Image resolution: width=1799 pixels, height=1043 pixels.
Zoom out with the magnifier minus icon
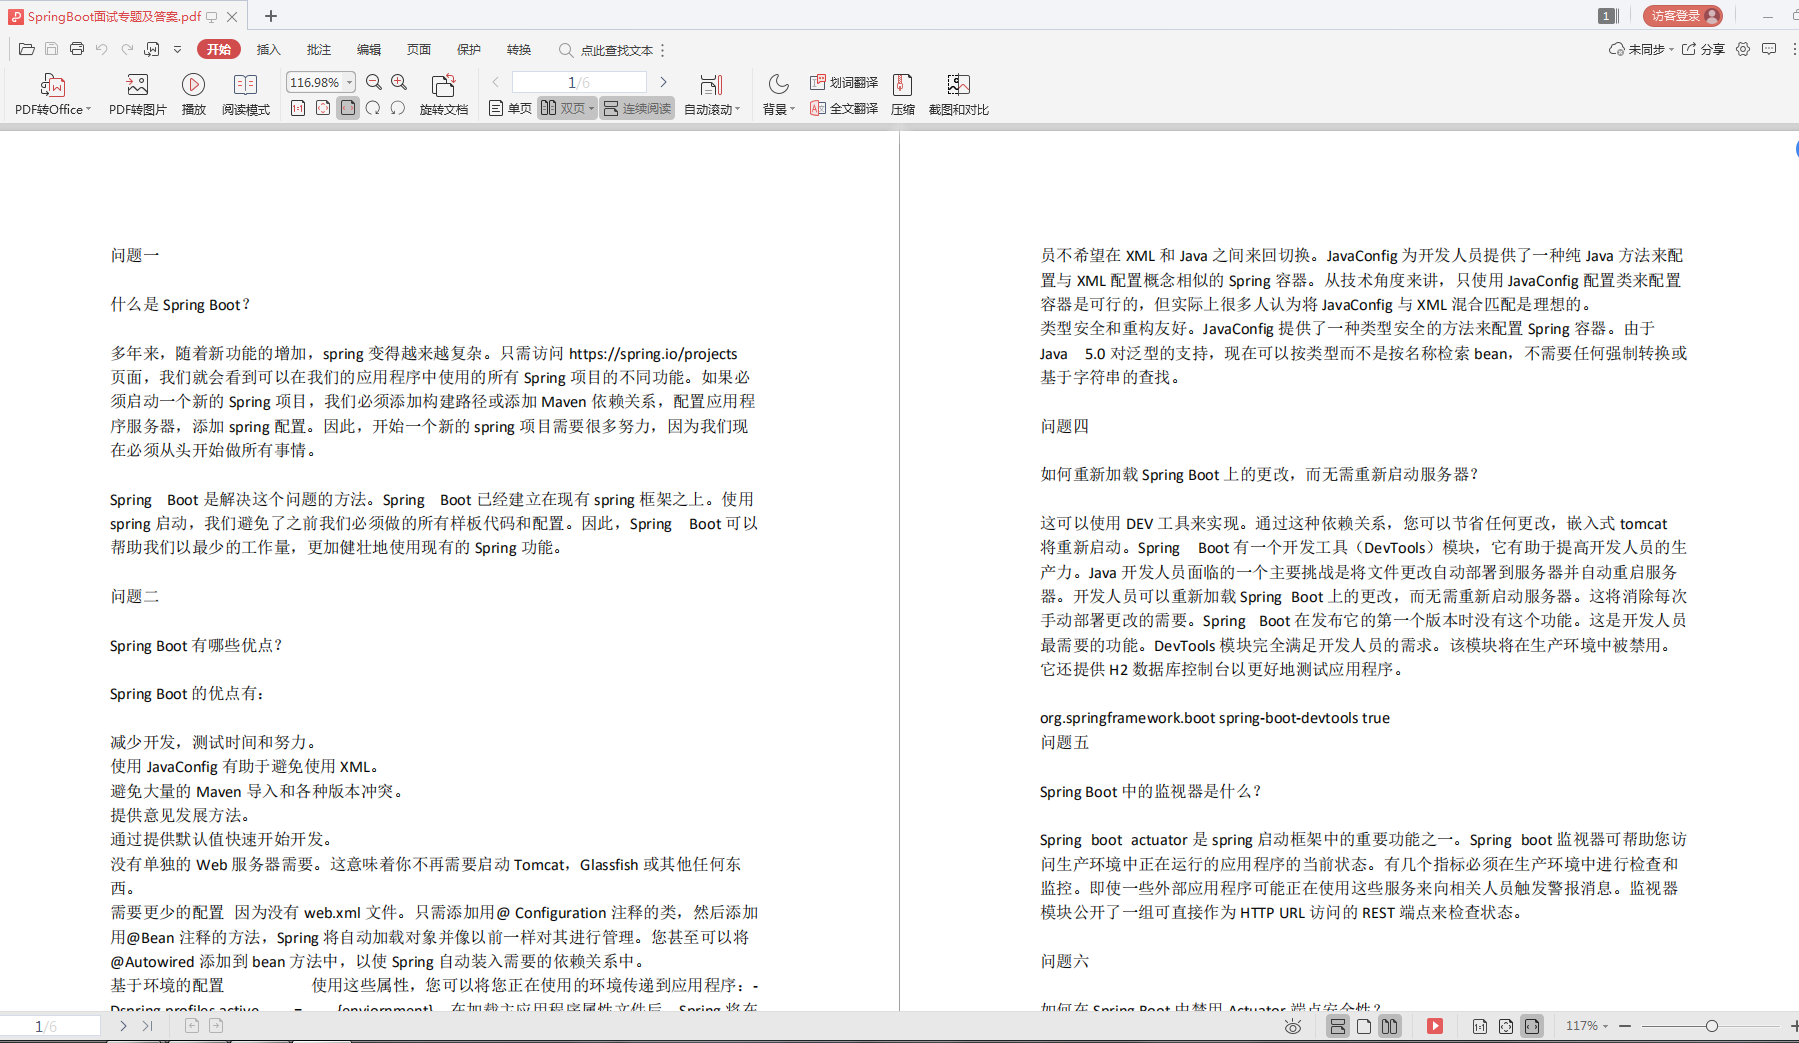374,82
